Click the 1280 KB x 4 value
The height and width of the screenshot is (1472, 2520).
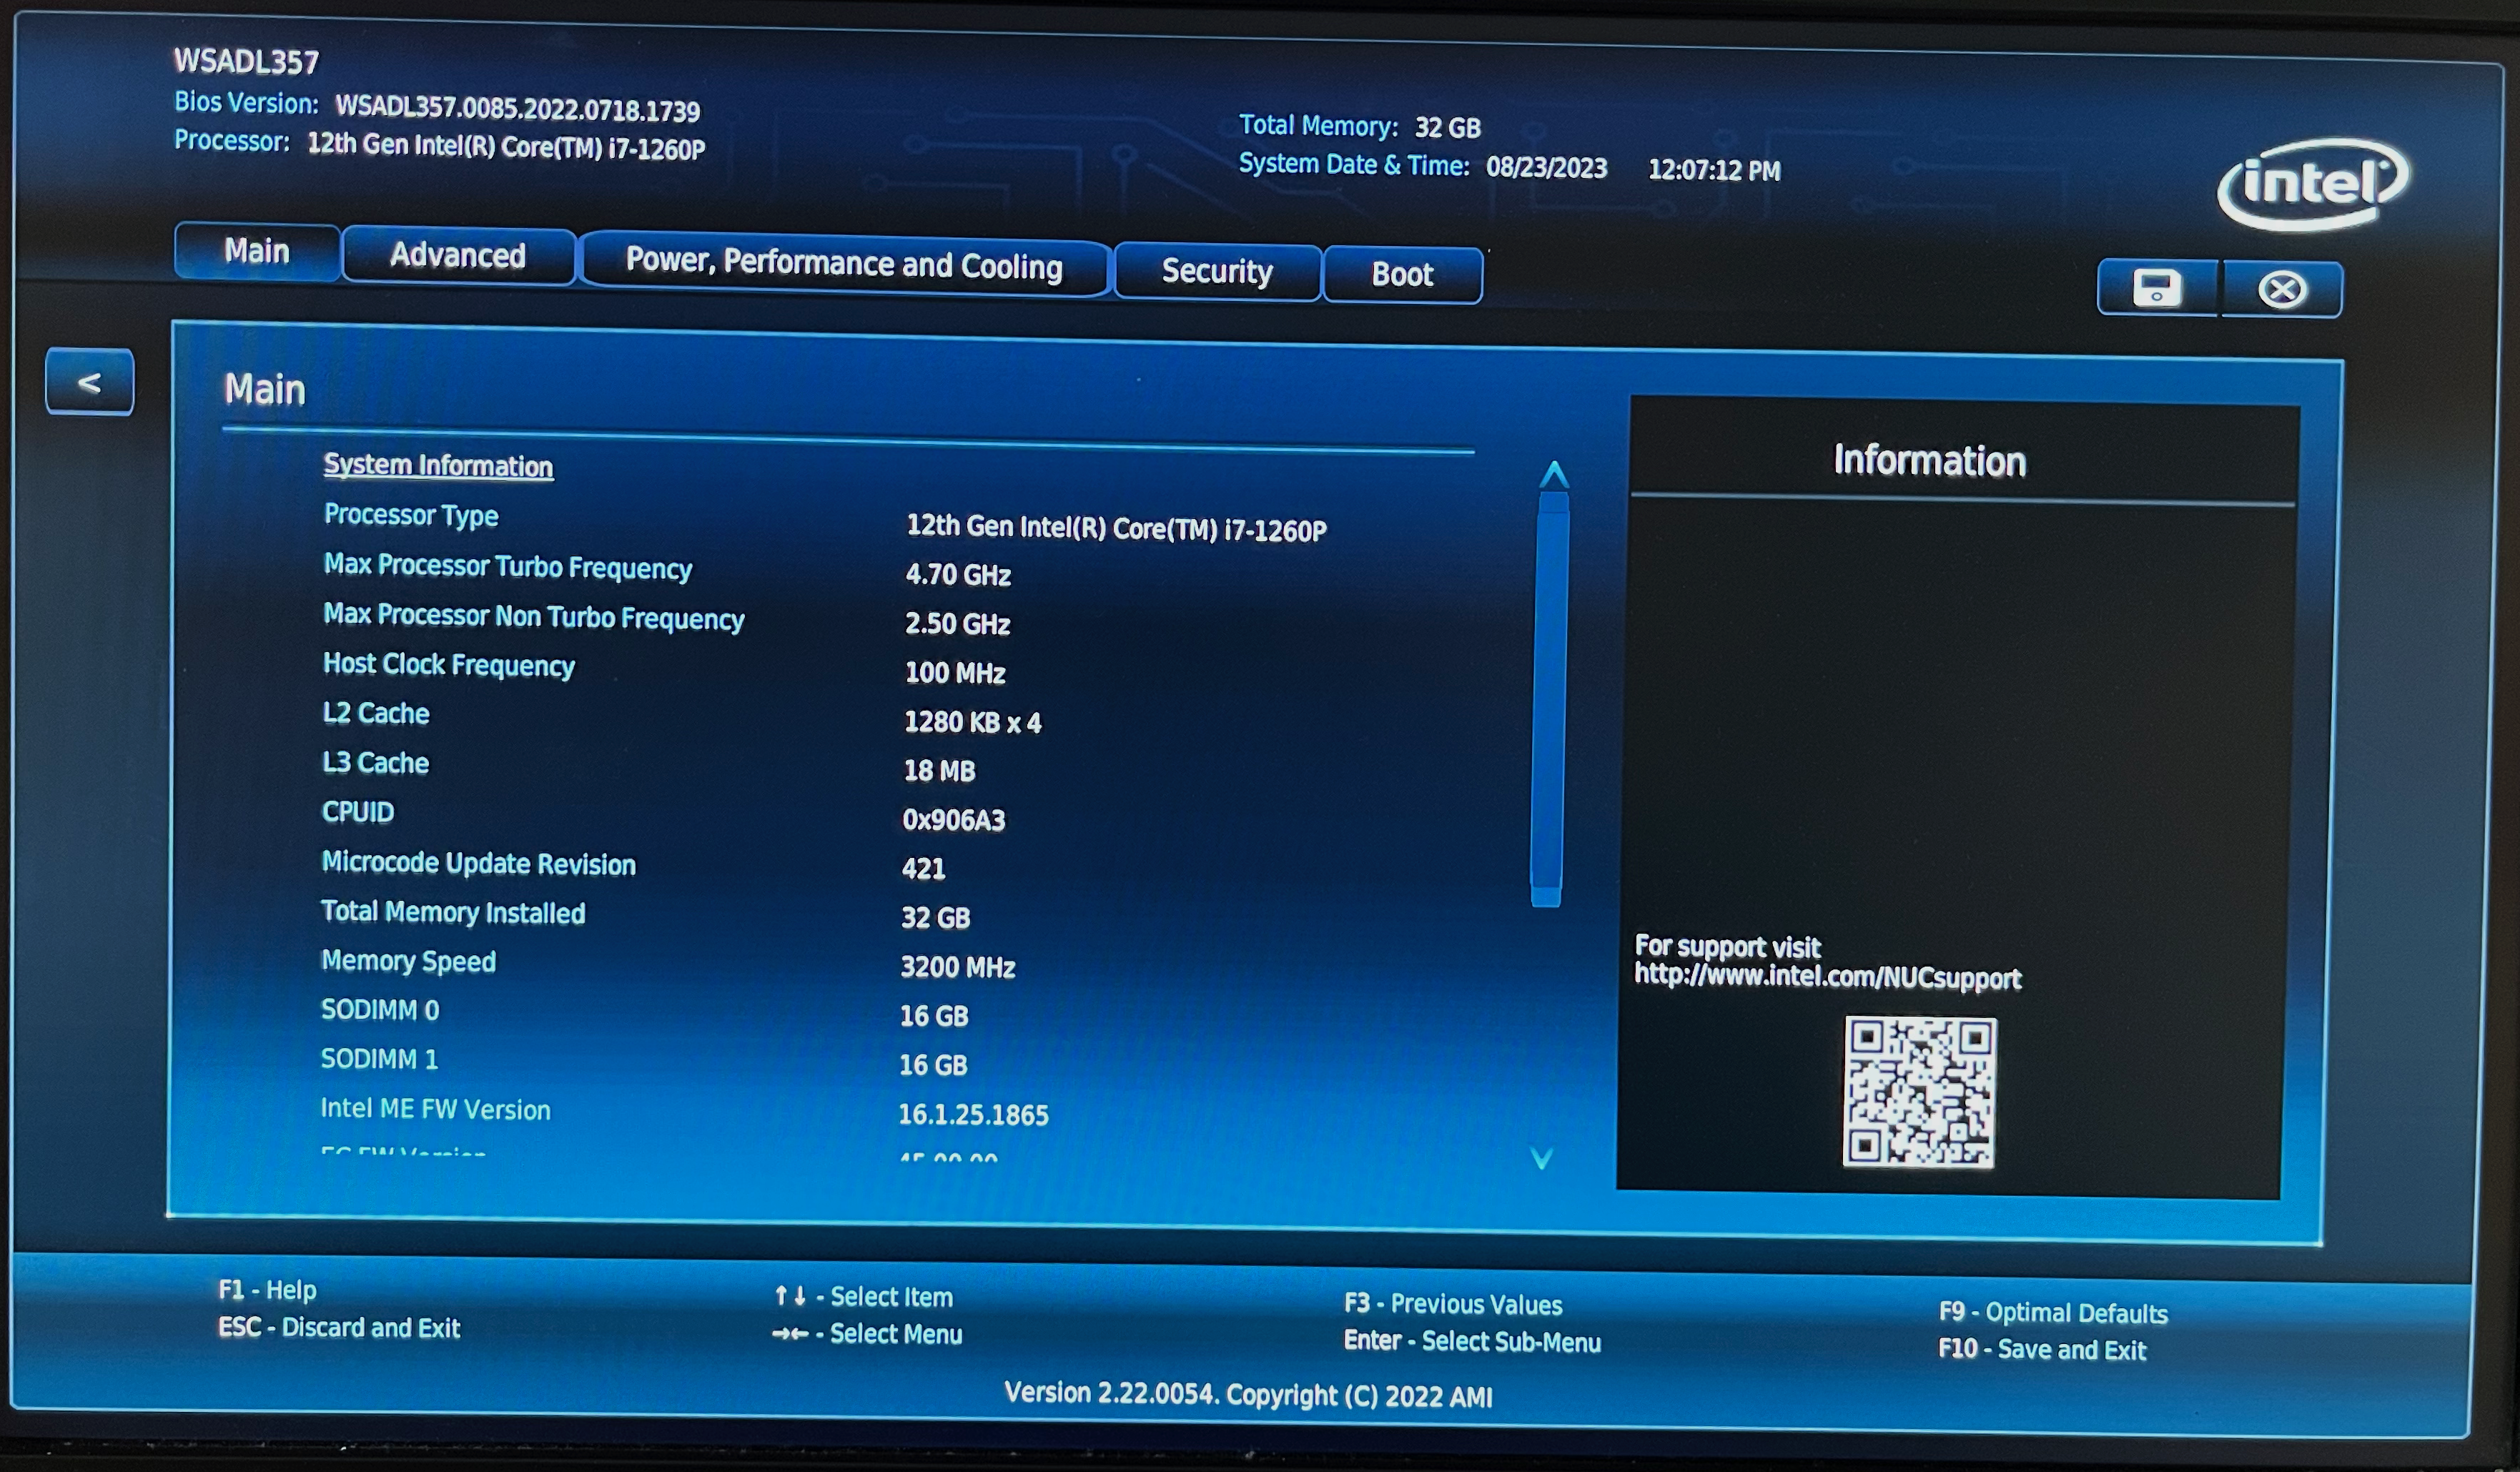[972, 722]
